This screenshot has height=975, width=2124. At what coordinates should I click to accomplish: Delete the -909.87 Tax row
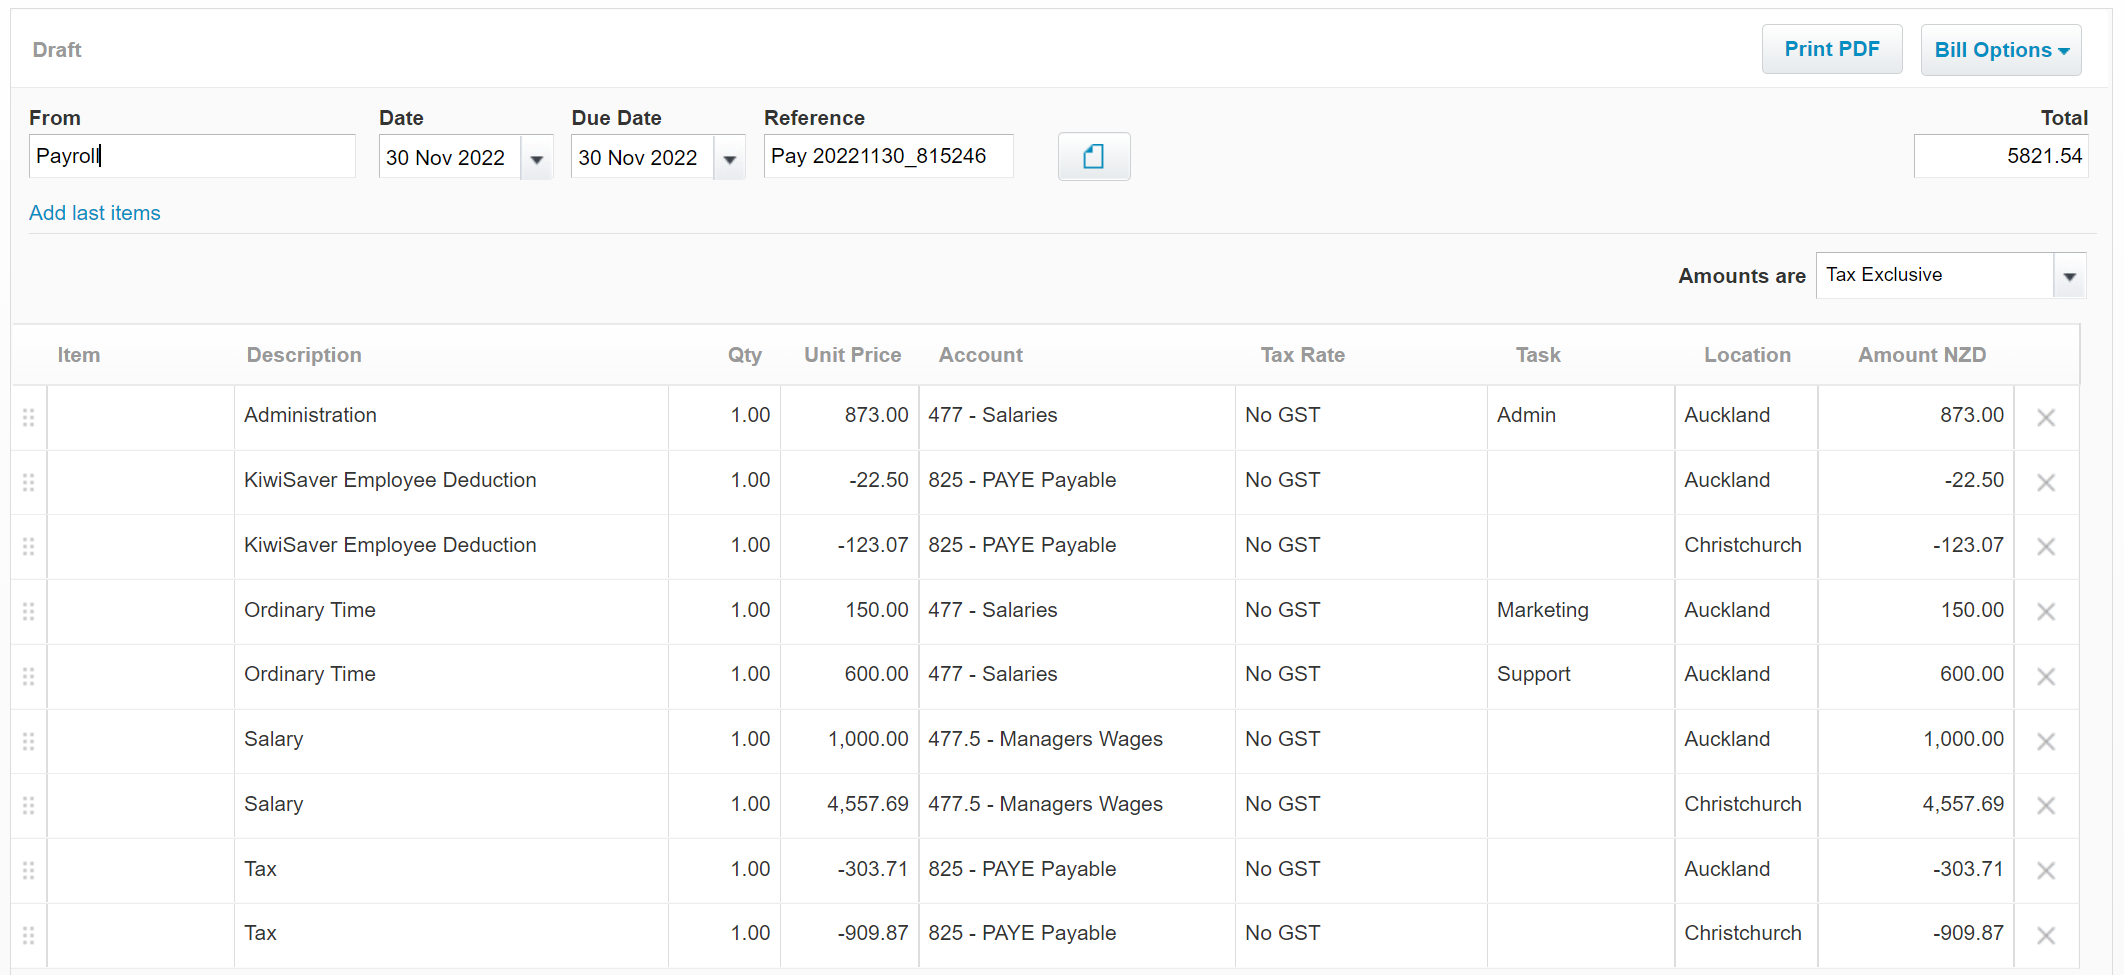pos(2046,936)
